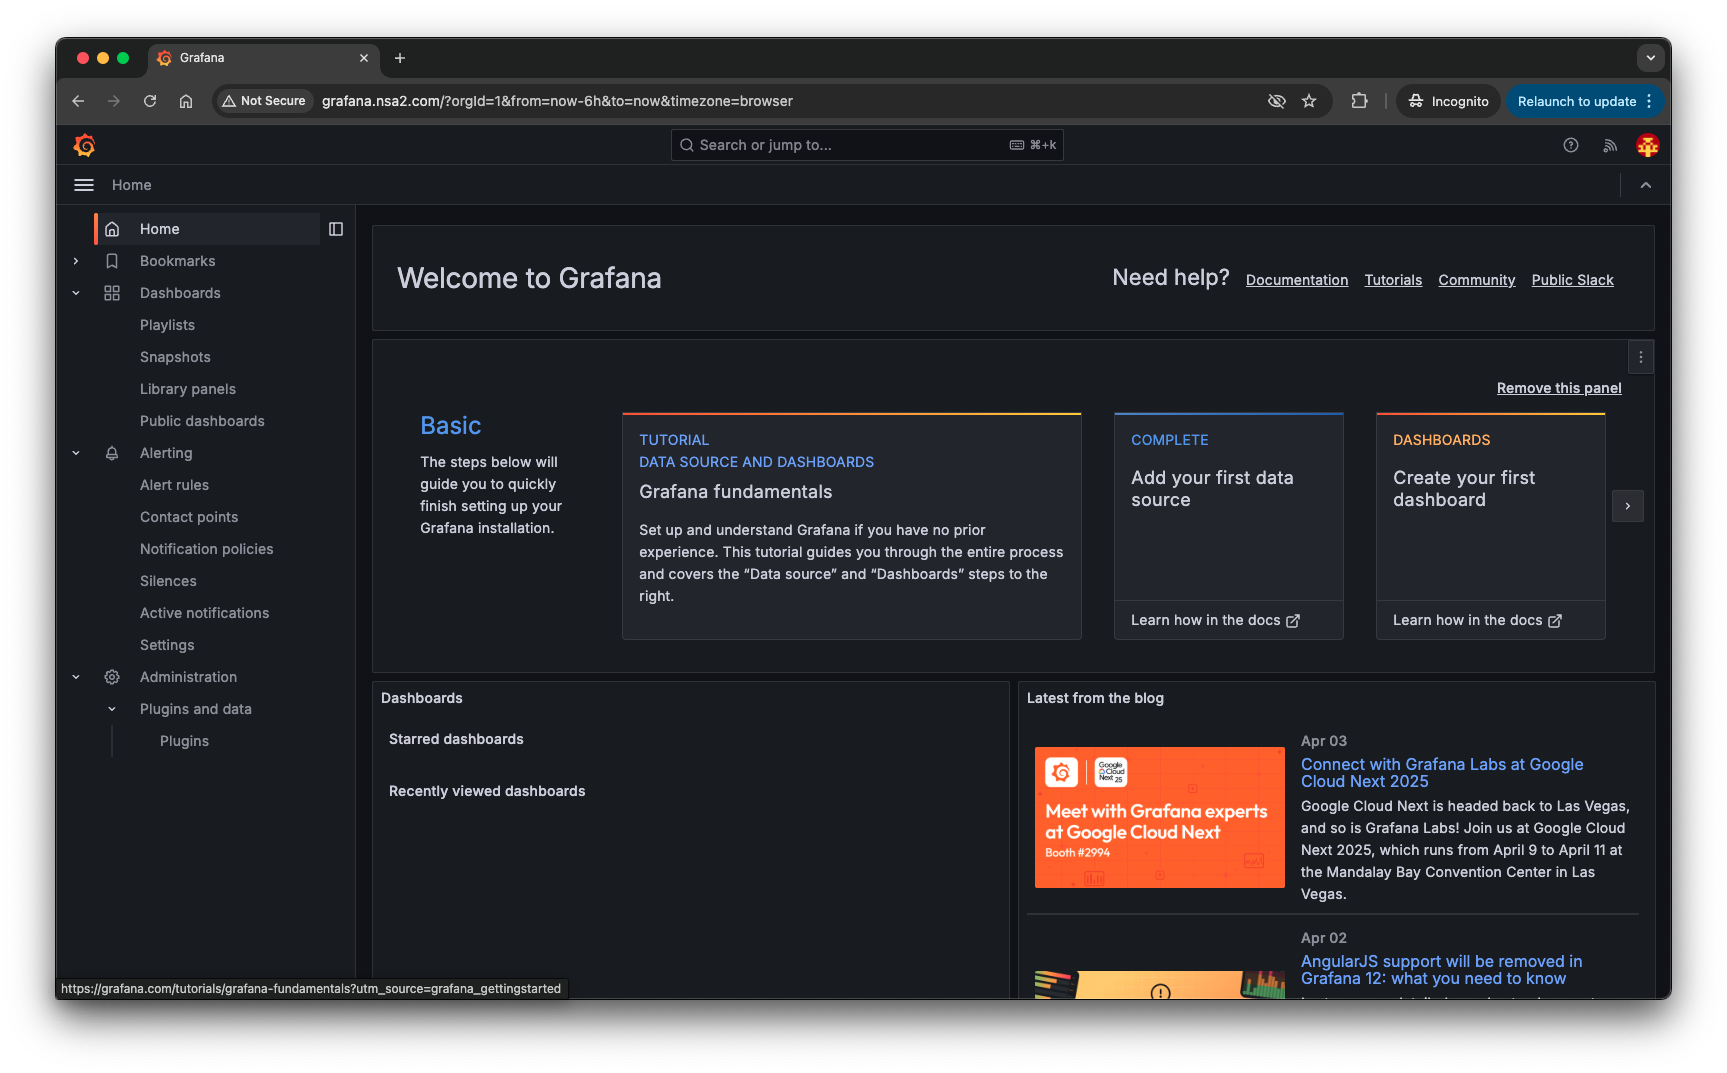Screen dimensions: 1727x1073
Task: Click the browser back arrow
Action: pyautogui.click(x=78, y=101)
